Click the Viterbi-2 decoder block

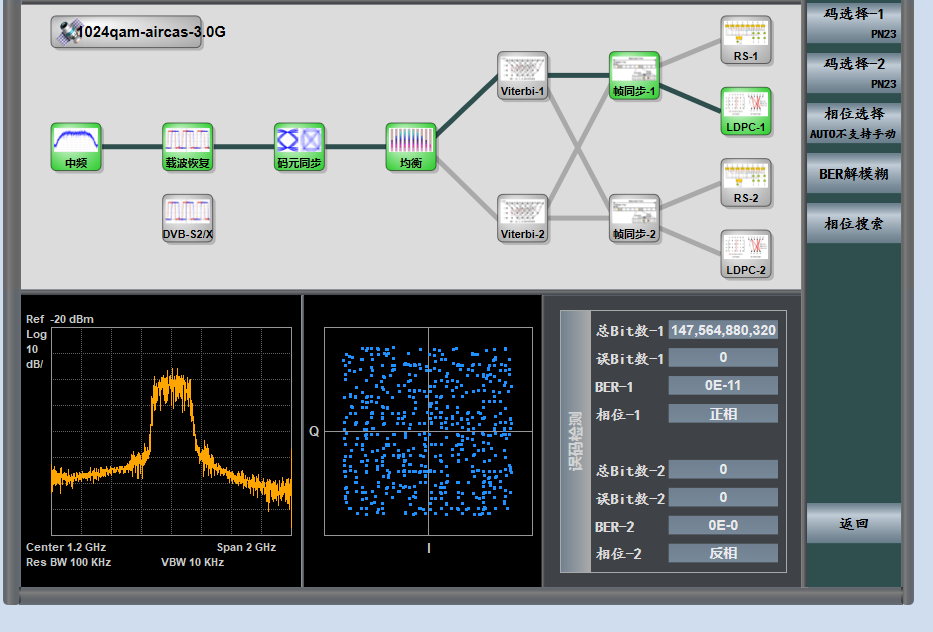click(x=523, y=218)
